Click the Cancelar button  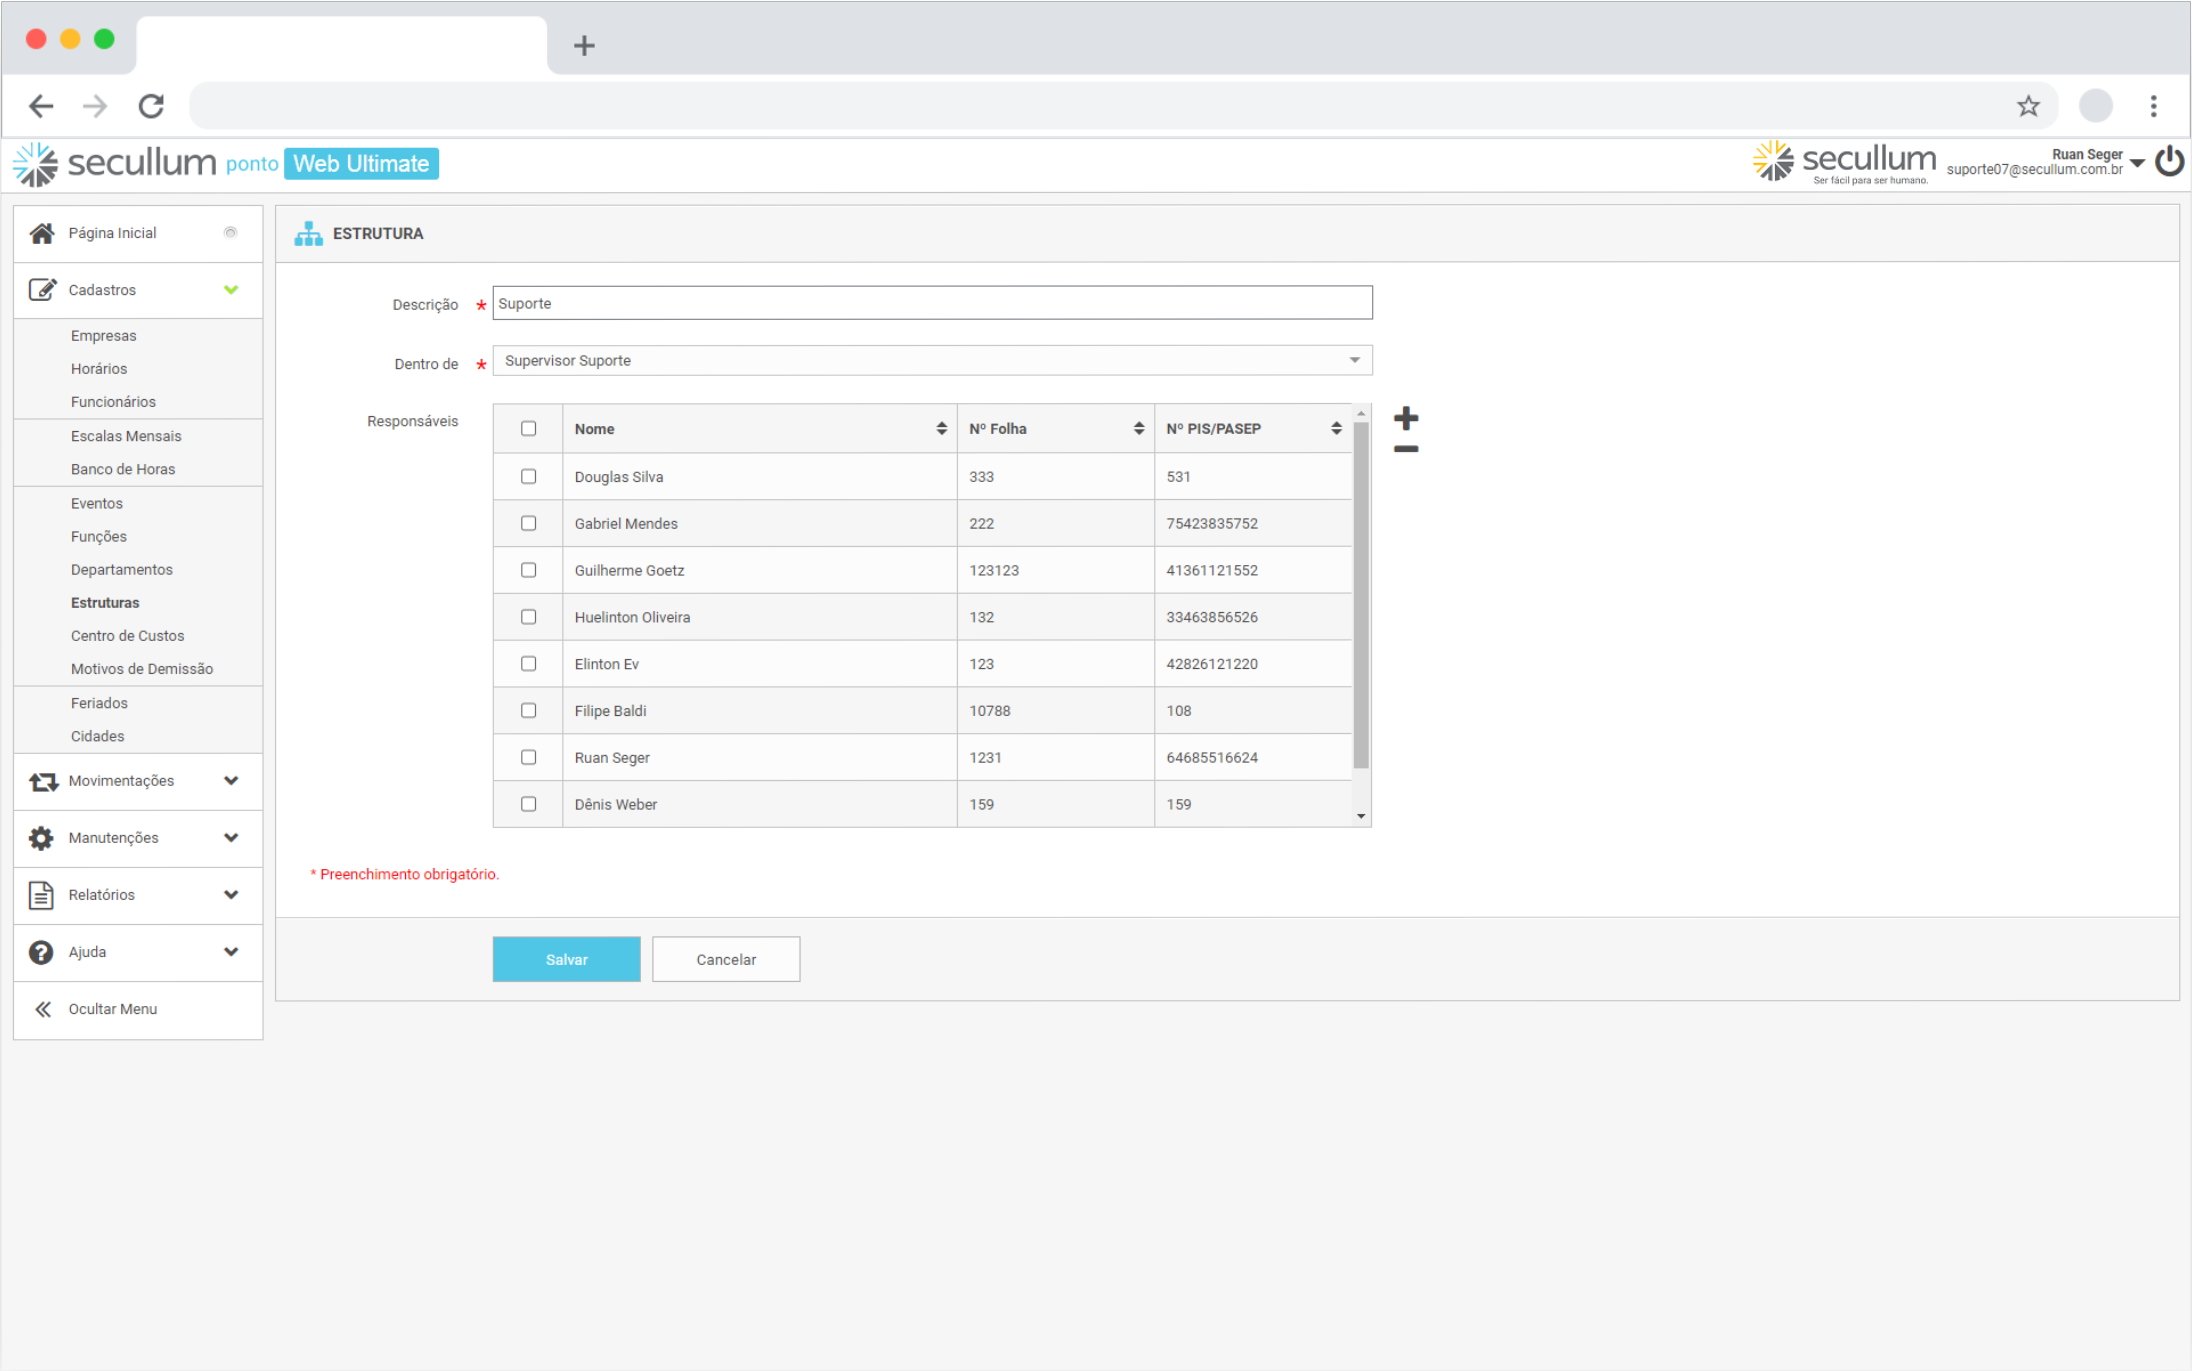tap(726, 960)
